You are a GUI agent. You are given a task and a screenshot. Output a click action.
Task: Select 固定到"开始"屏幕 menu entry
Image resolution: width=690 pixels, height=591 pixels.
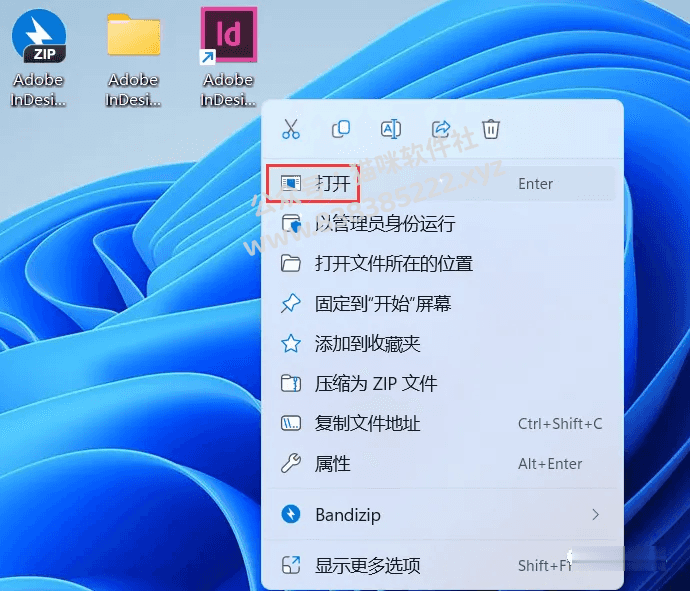coord(442,304)
